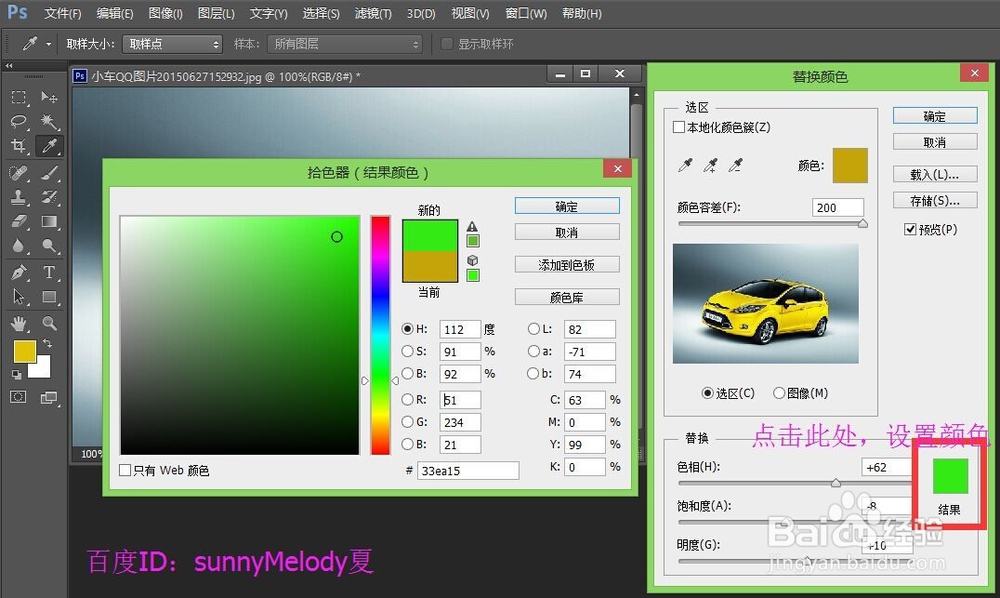Select the Clone Stamp tool

coord(18,197)
